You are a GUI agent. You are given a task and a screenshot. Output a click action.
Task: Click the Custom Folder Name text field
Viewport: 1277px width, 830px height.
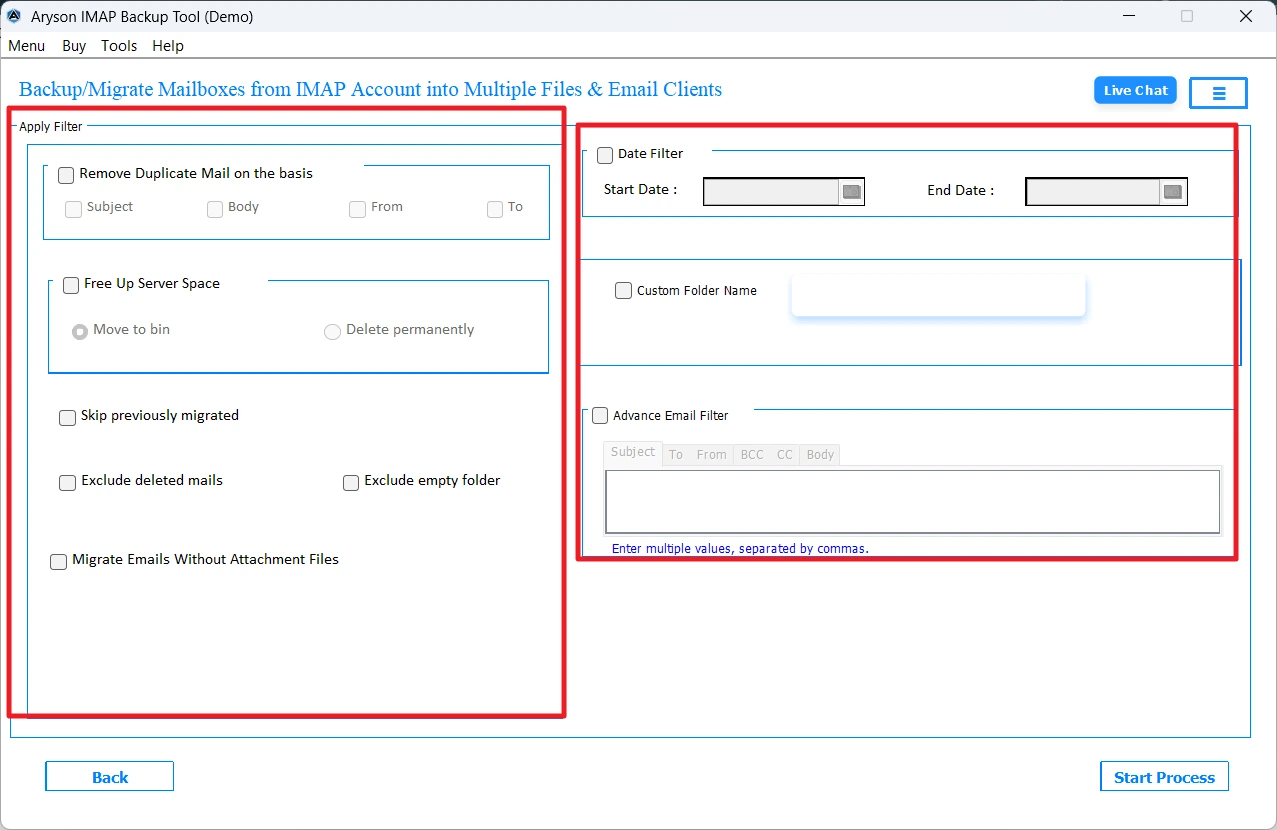938,296
